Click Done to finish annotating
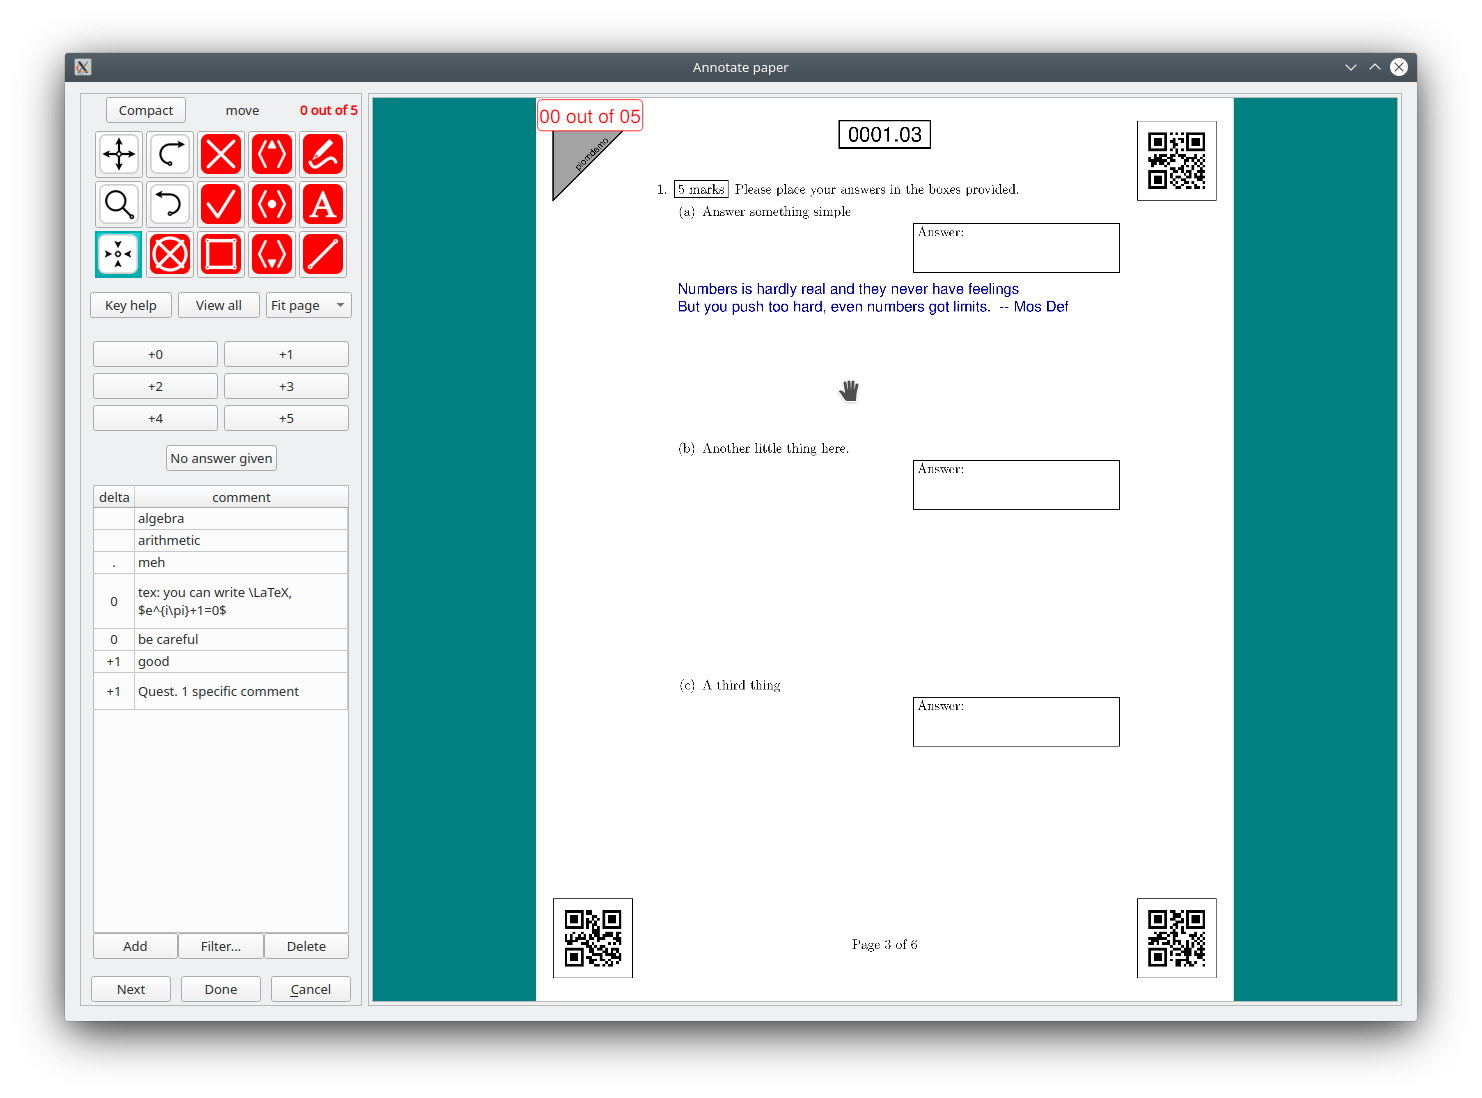 click(221, 989)
